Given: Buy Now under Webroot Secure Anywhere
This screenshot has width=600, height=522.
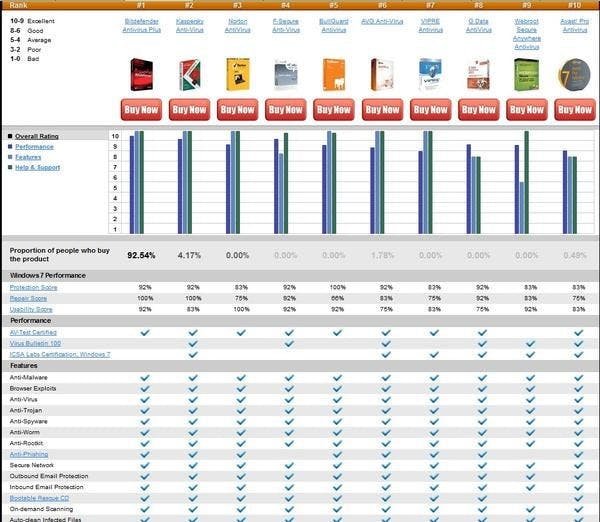Looking at the screenshot, I should coord(527,110).
